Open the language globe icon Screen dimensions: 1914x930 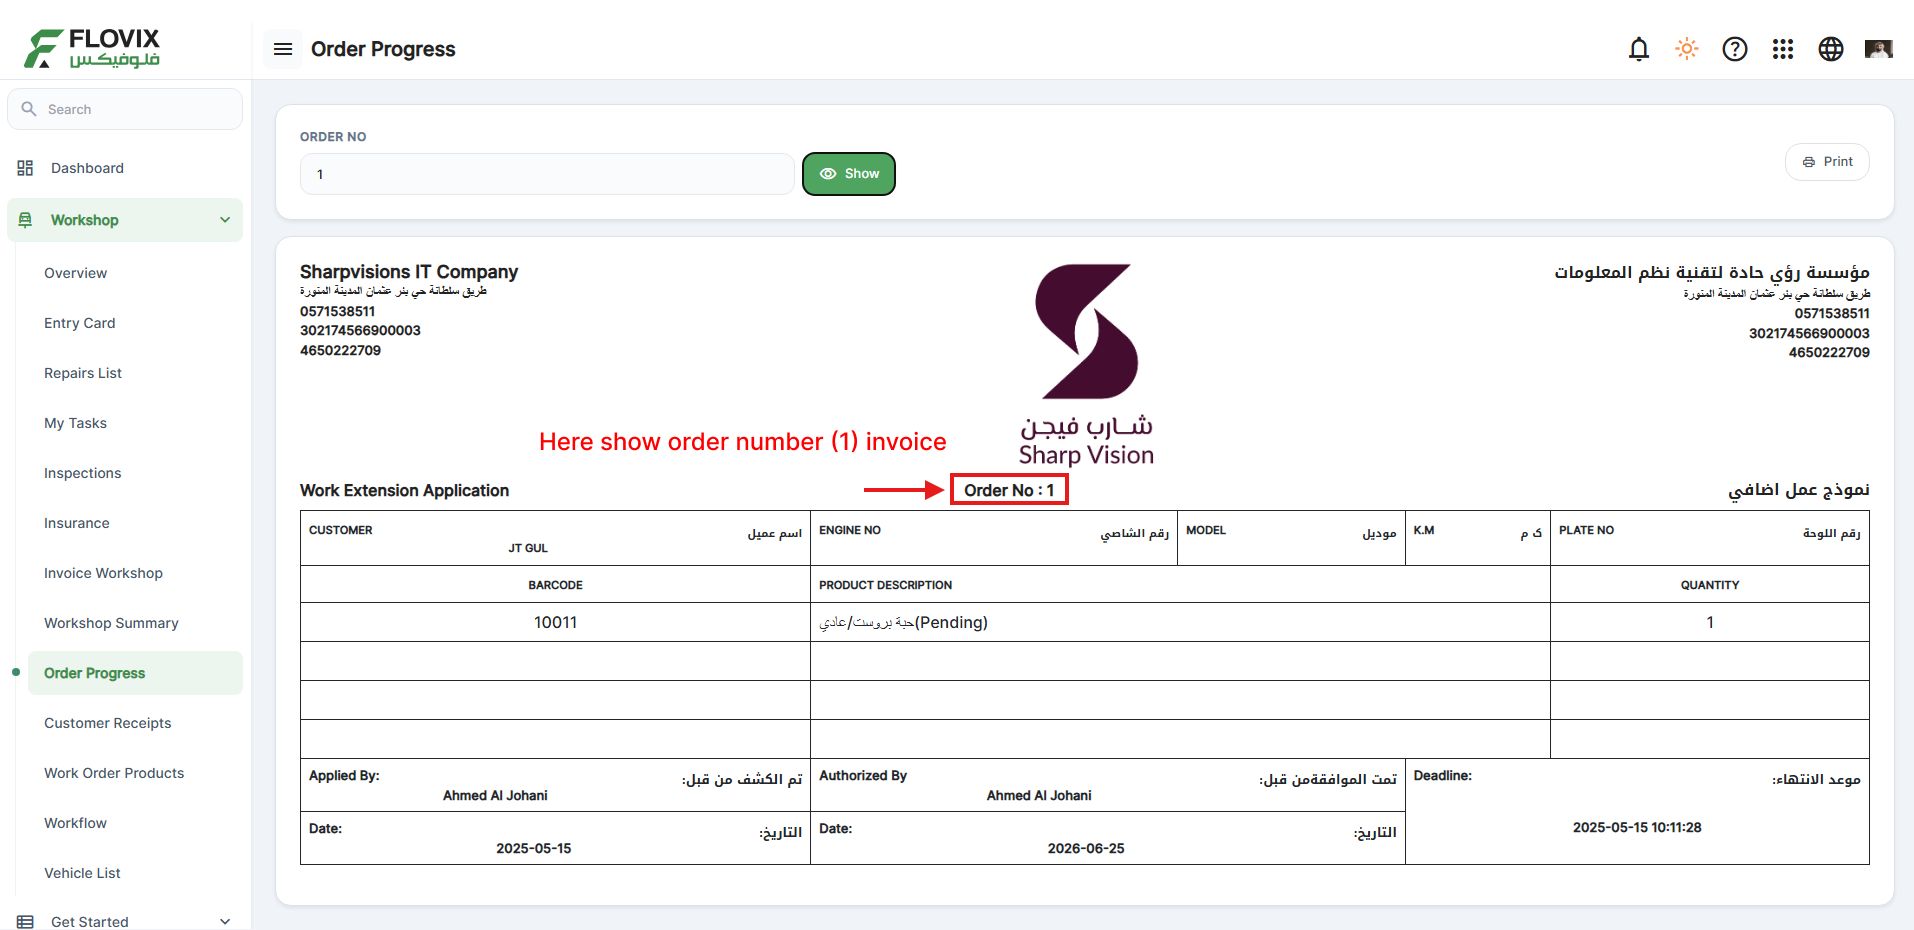point(1831,49)
